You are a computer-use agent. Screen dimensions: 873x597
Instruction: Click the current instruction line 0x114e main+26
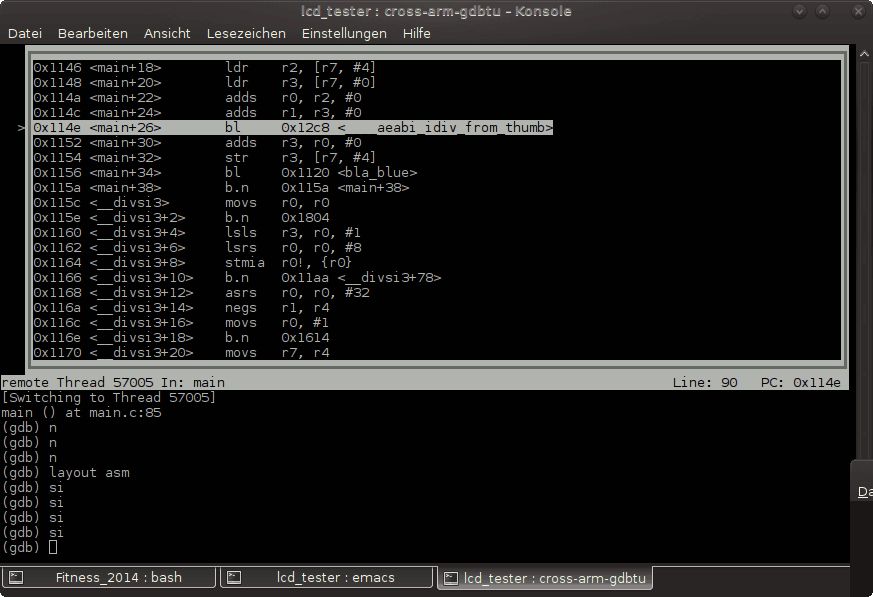[293, 128]
